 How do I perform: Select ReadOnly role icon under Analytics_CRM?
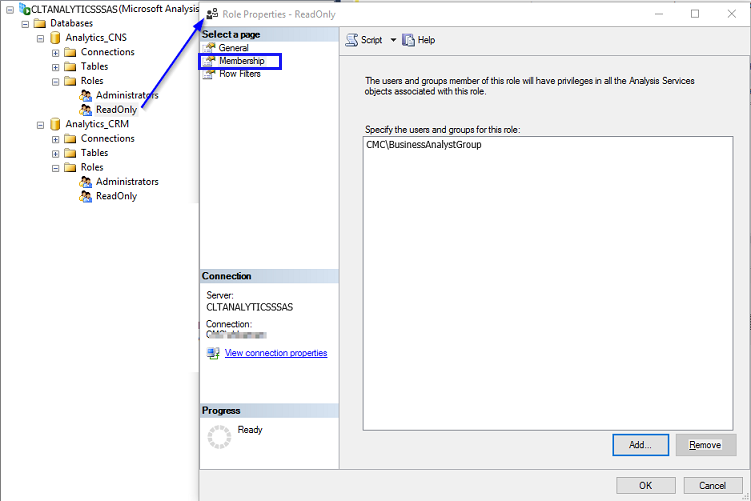tap(86, 197)
